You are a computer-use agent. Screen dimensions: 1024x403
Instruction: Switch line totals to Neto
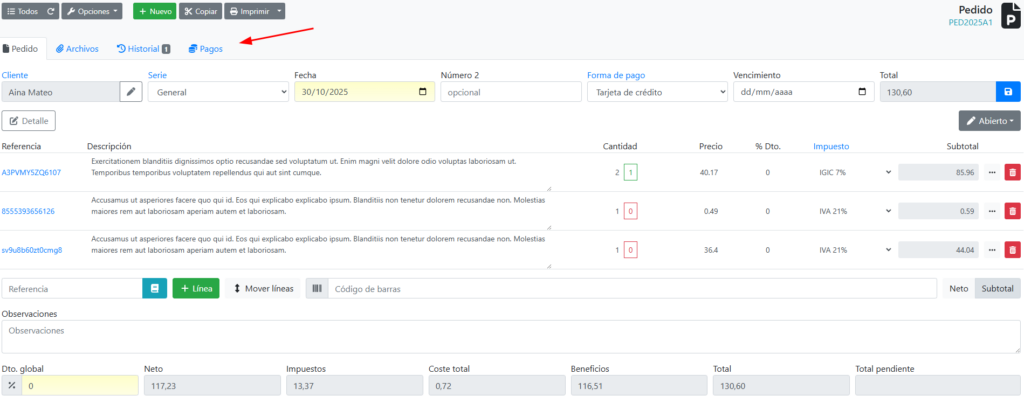pyautogui.click(x=958, y=288)
